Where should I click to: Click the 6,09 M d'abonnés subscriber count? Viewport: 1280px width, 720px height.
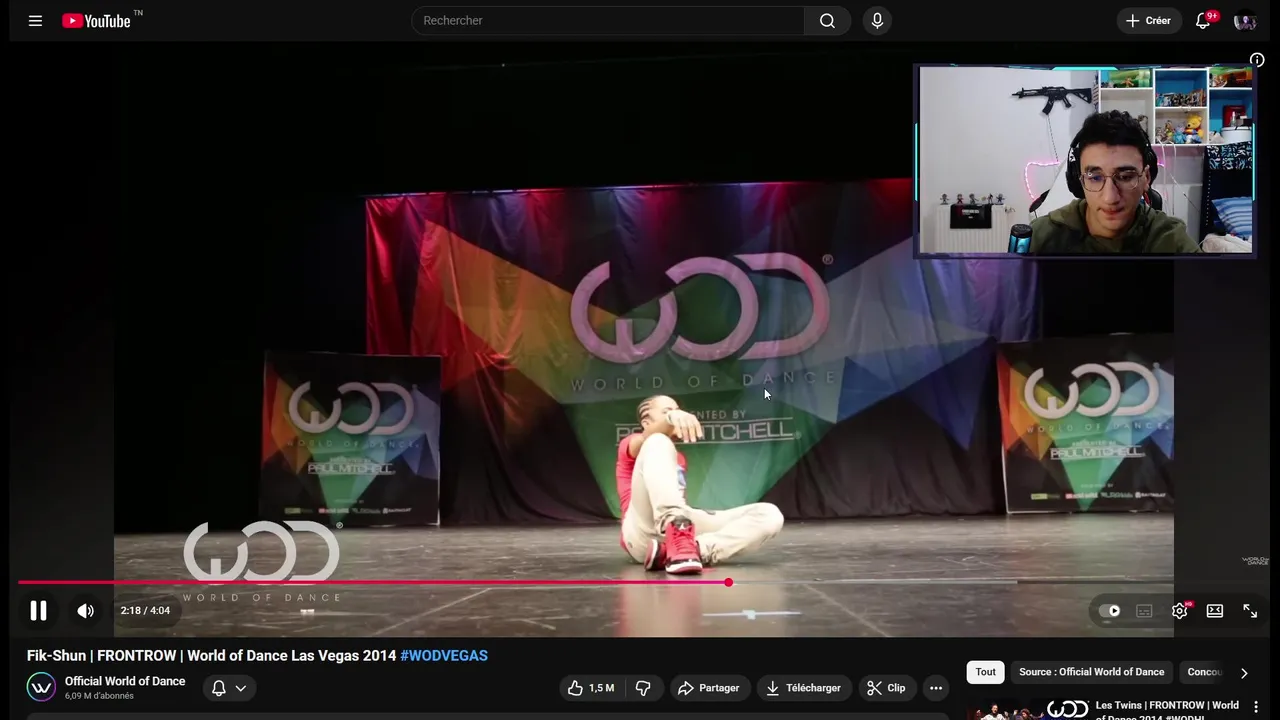pyautogui.click(x=99, y=696)
